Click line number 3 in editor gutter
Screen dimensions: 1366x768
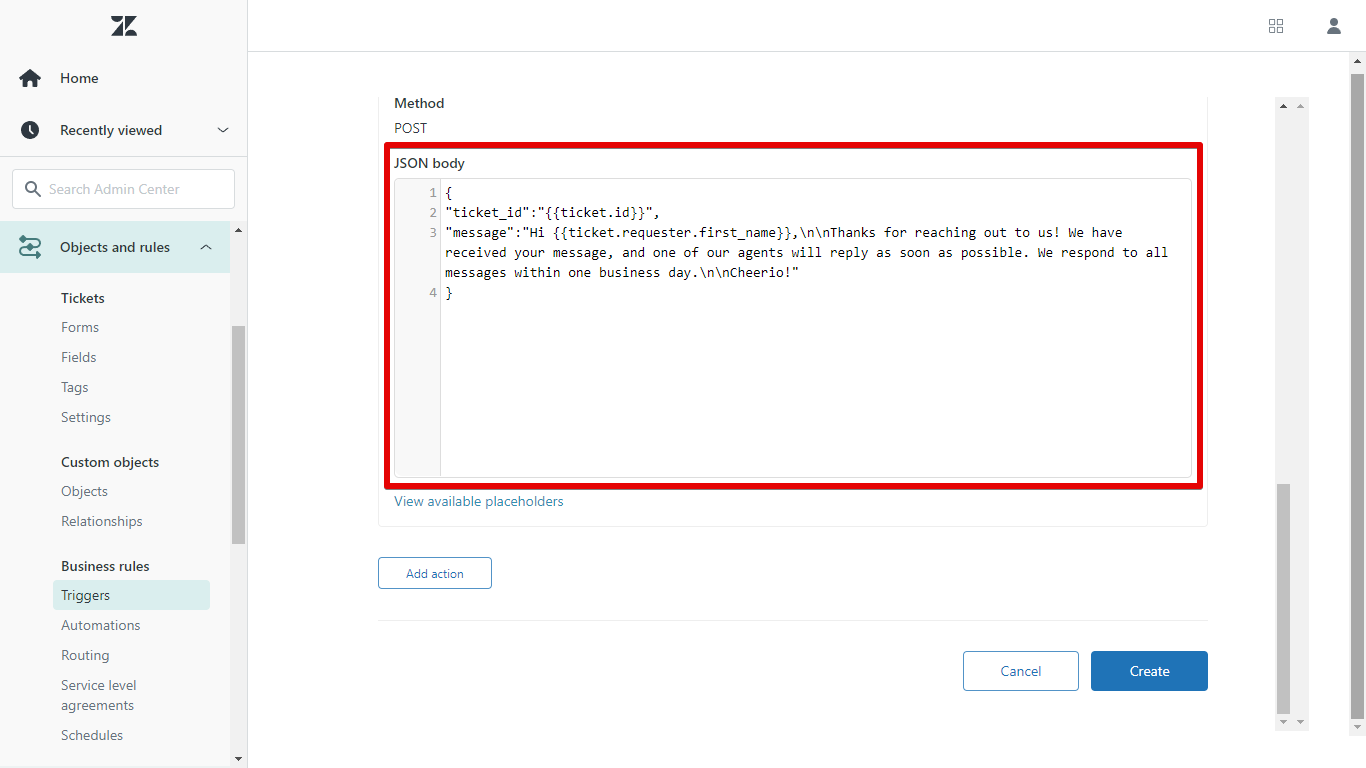click(x=433, y=232)
